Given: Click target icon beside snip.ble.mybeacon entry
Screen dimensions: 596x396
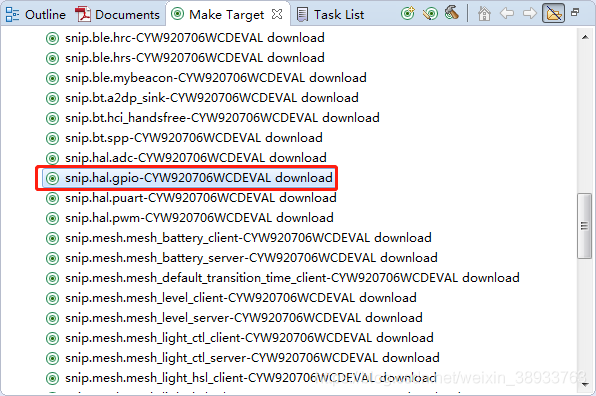Looking at the screenshot, I should tap(52, 78).
